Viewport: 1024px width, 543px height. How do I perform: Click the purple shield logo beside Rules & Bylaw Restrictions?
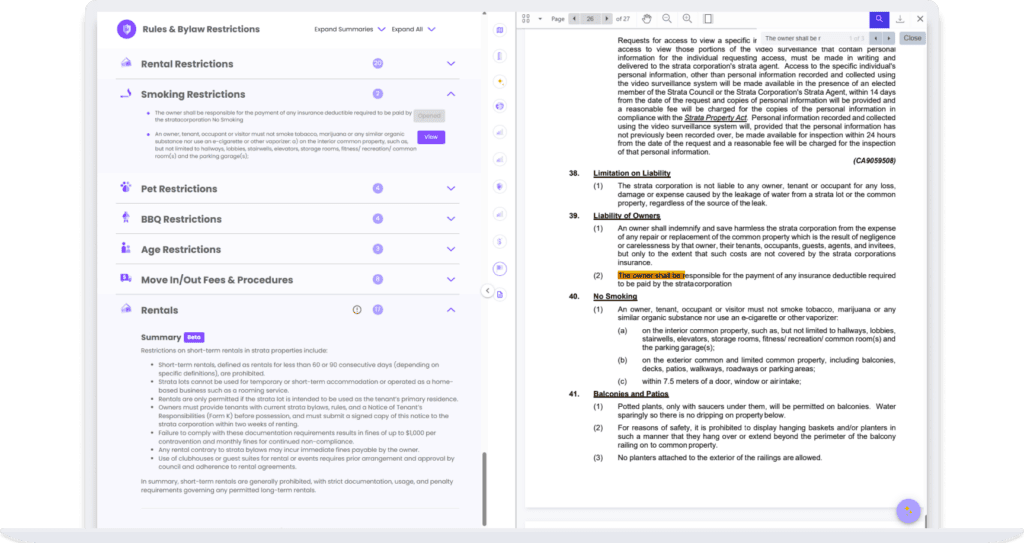pyautogui.click(x=126, y=29)
